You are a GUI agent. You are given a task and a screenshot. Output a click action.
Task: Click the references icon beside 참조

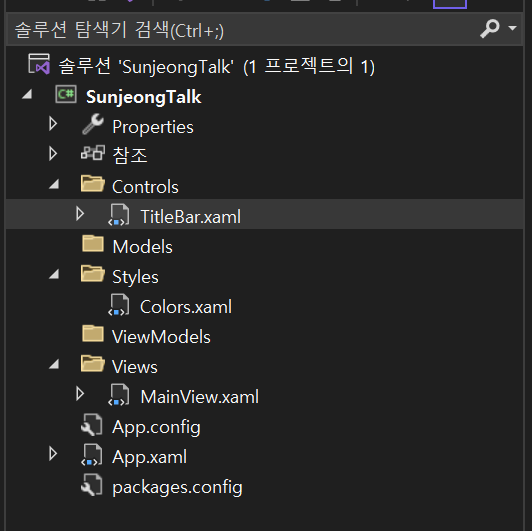(x=93, y=152)
